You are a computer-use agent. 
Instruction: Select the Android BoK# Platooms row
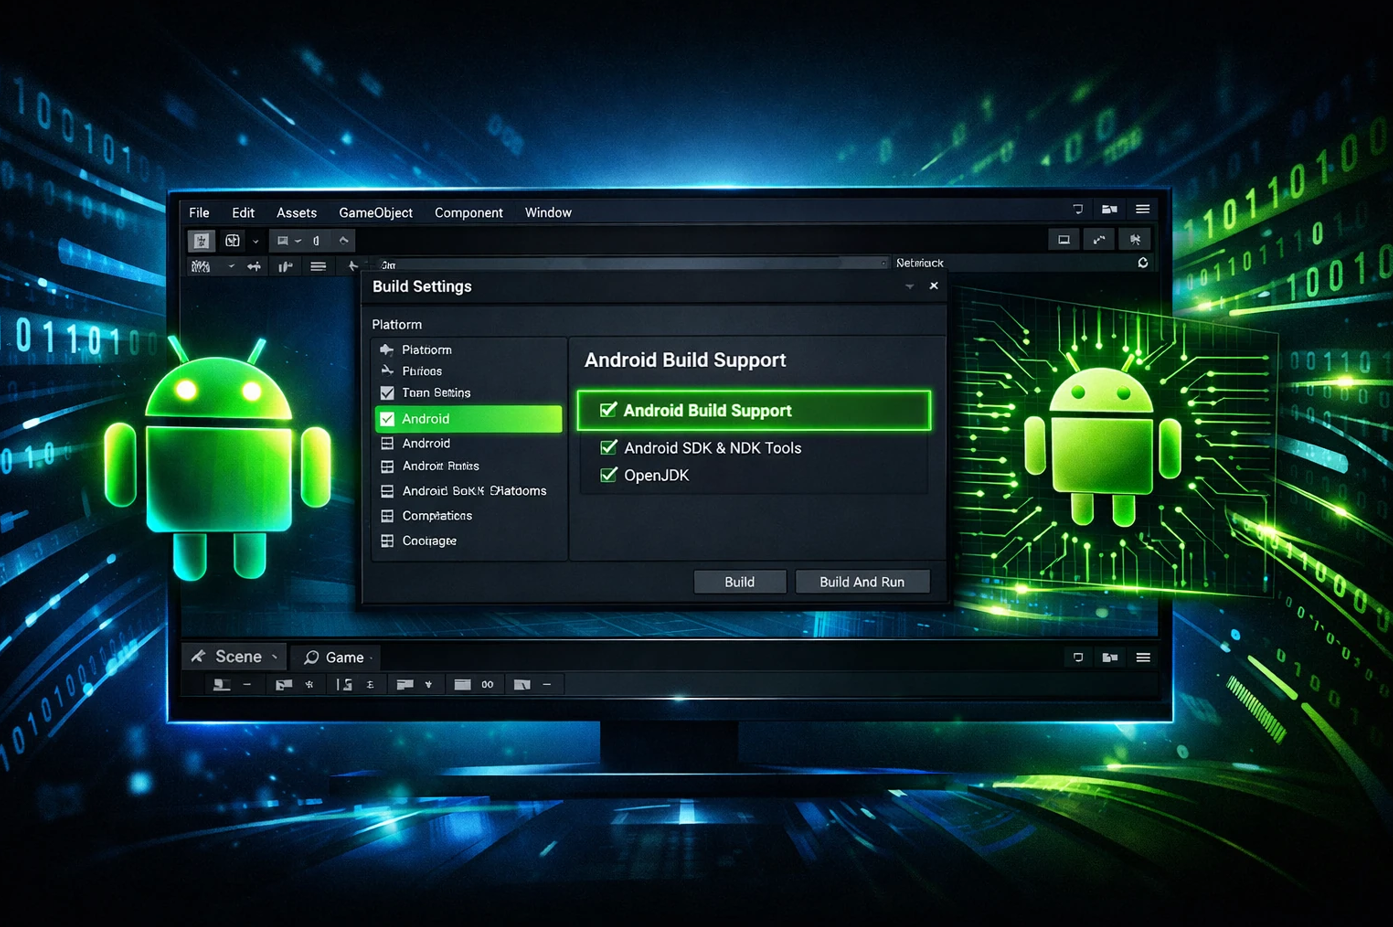[x=468, y=491]
